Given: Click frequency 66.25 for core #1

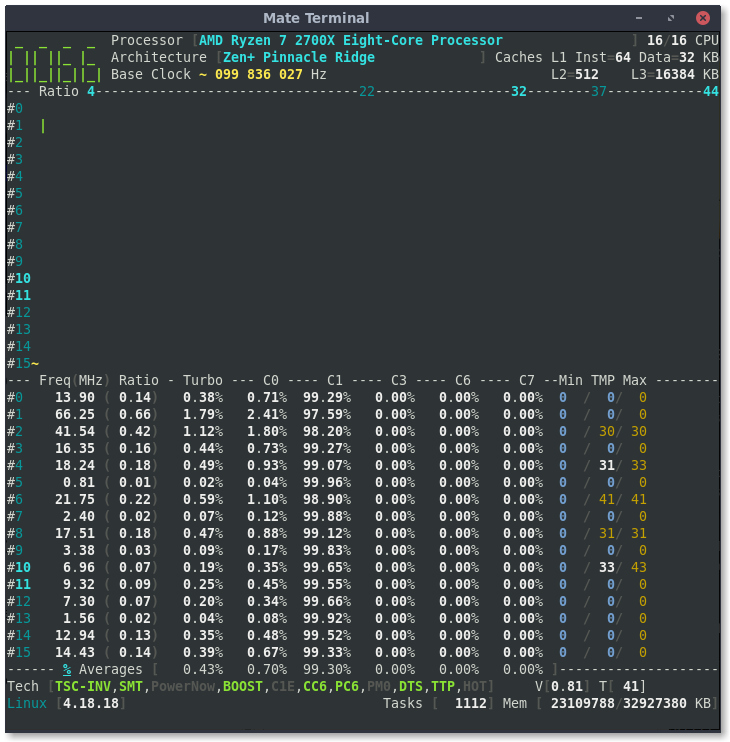Looking at the screenshot, I should pyautogui.click(x=74, y=415).
